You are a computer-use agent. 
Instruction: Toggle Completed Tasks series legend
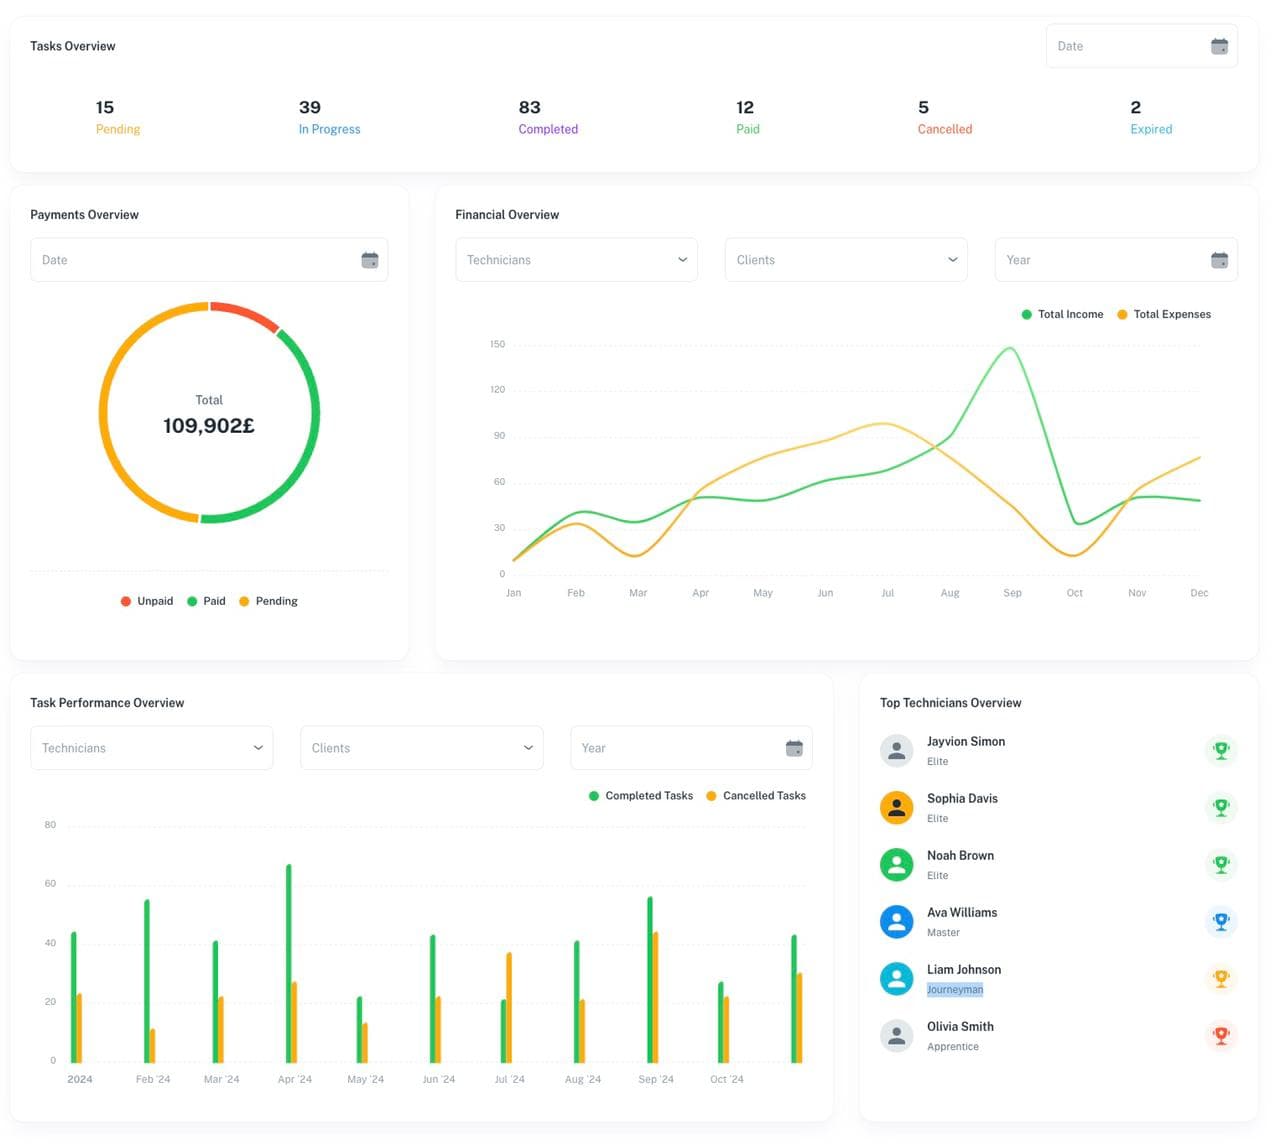[641, 796]
